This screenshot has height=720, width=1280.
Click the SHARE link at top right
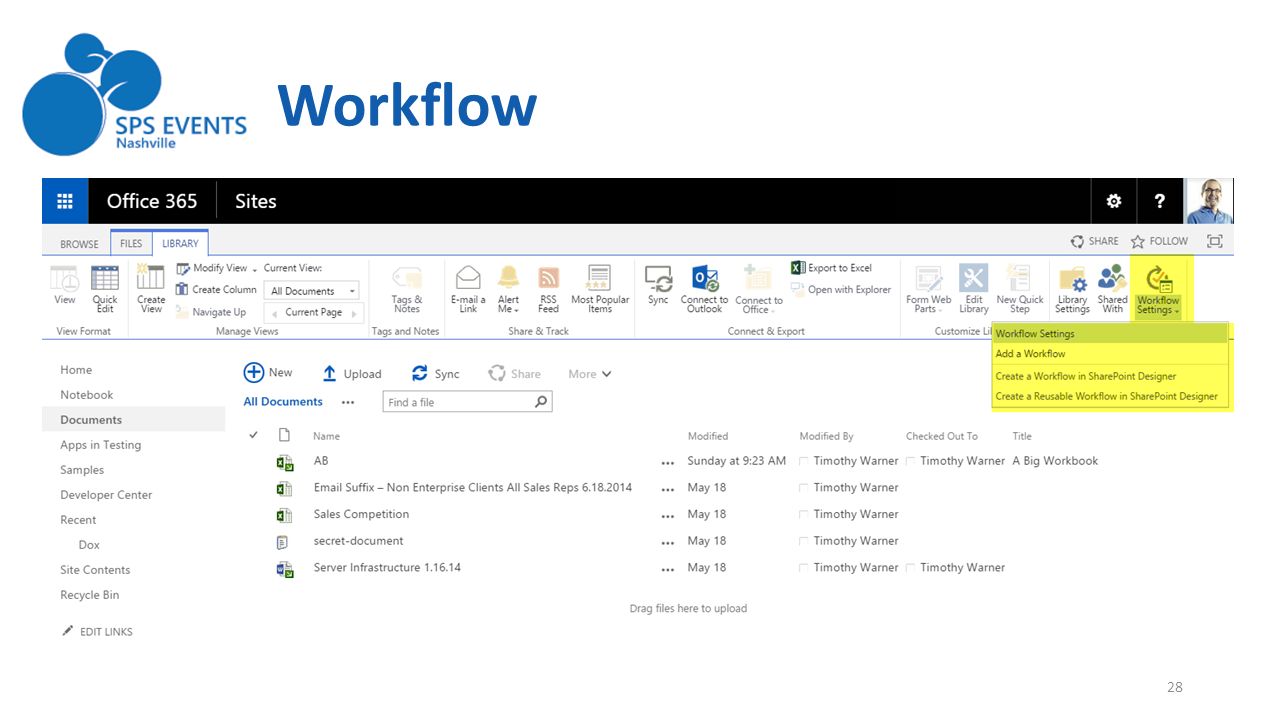(1094, 241)
